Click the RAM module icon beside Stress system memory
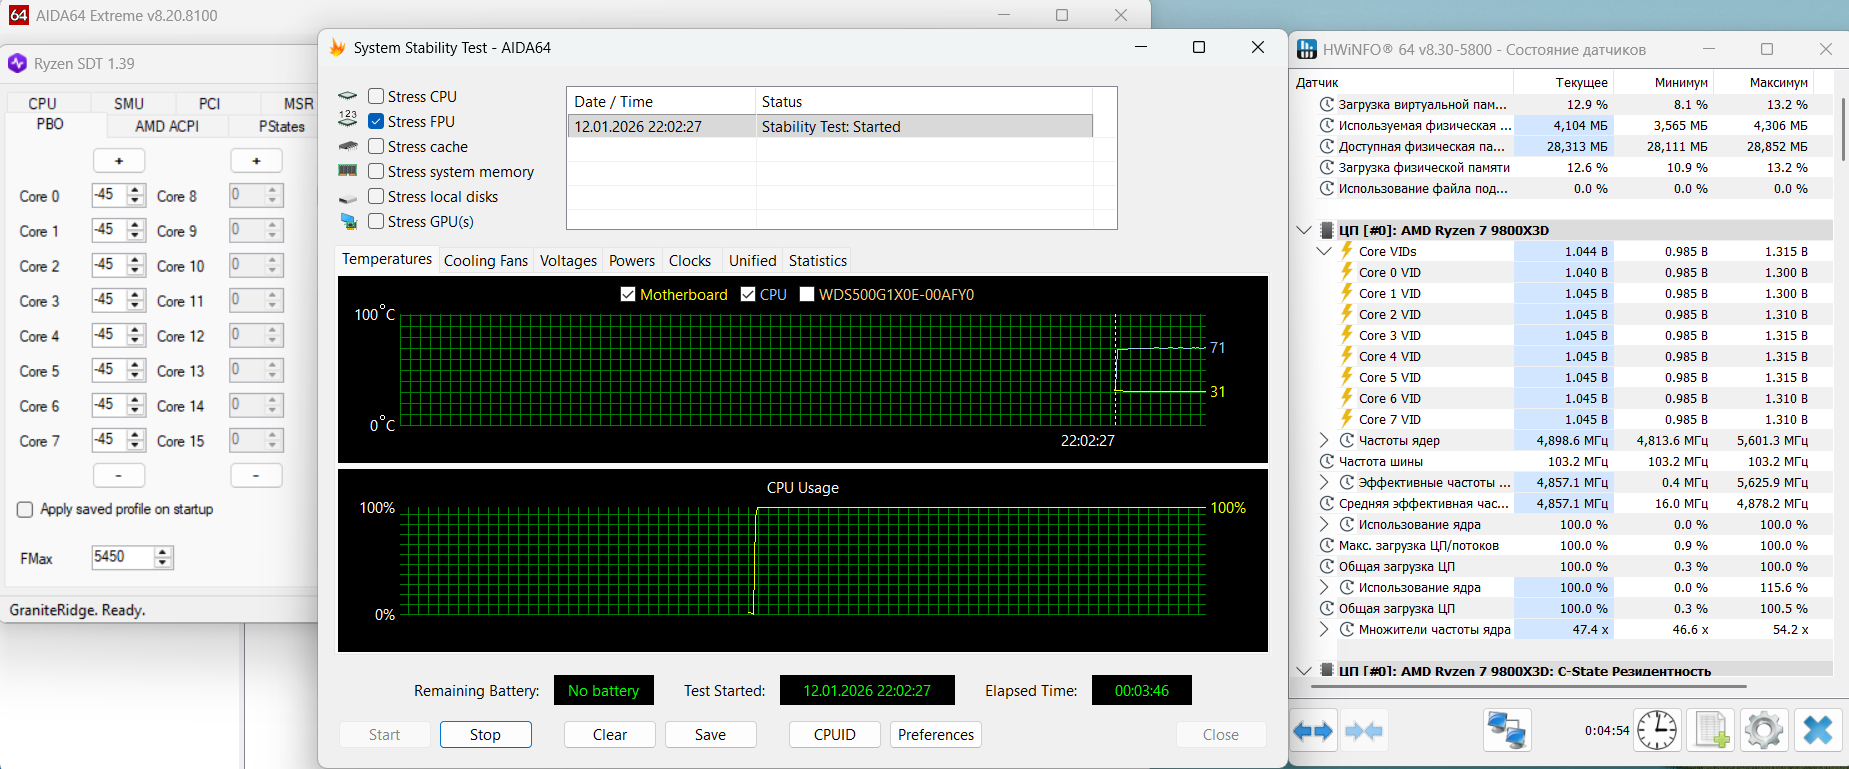 tap(348, 171)
